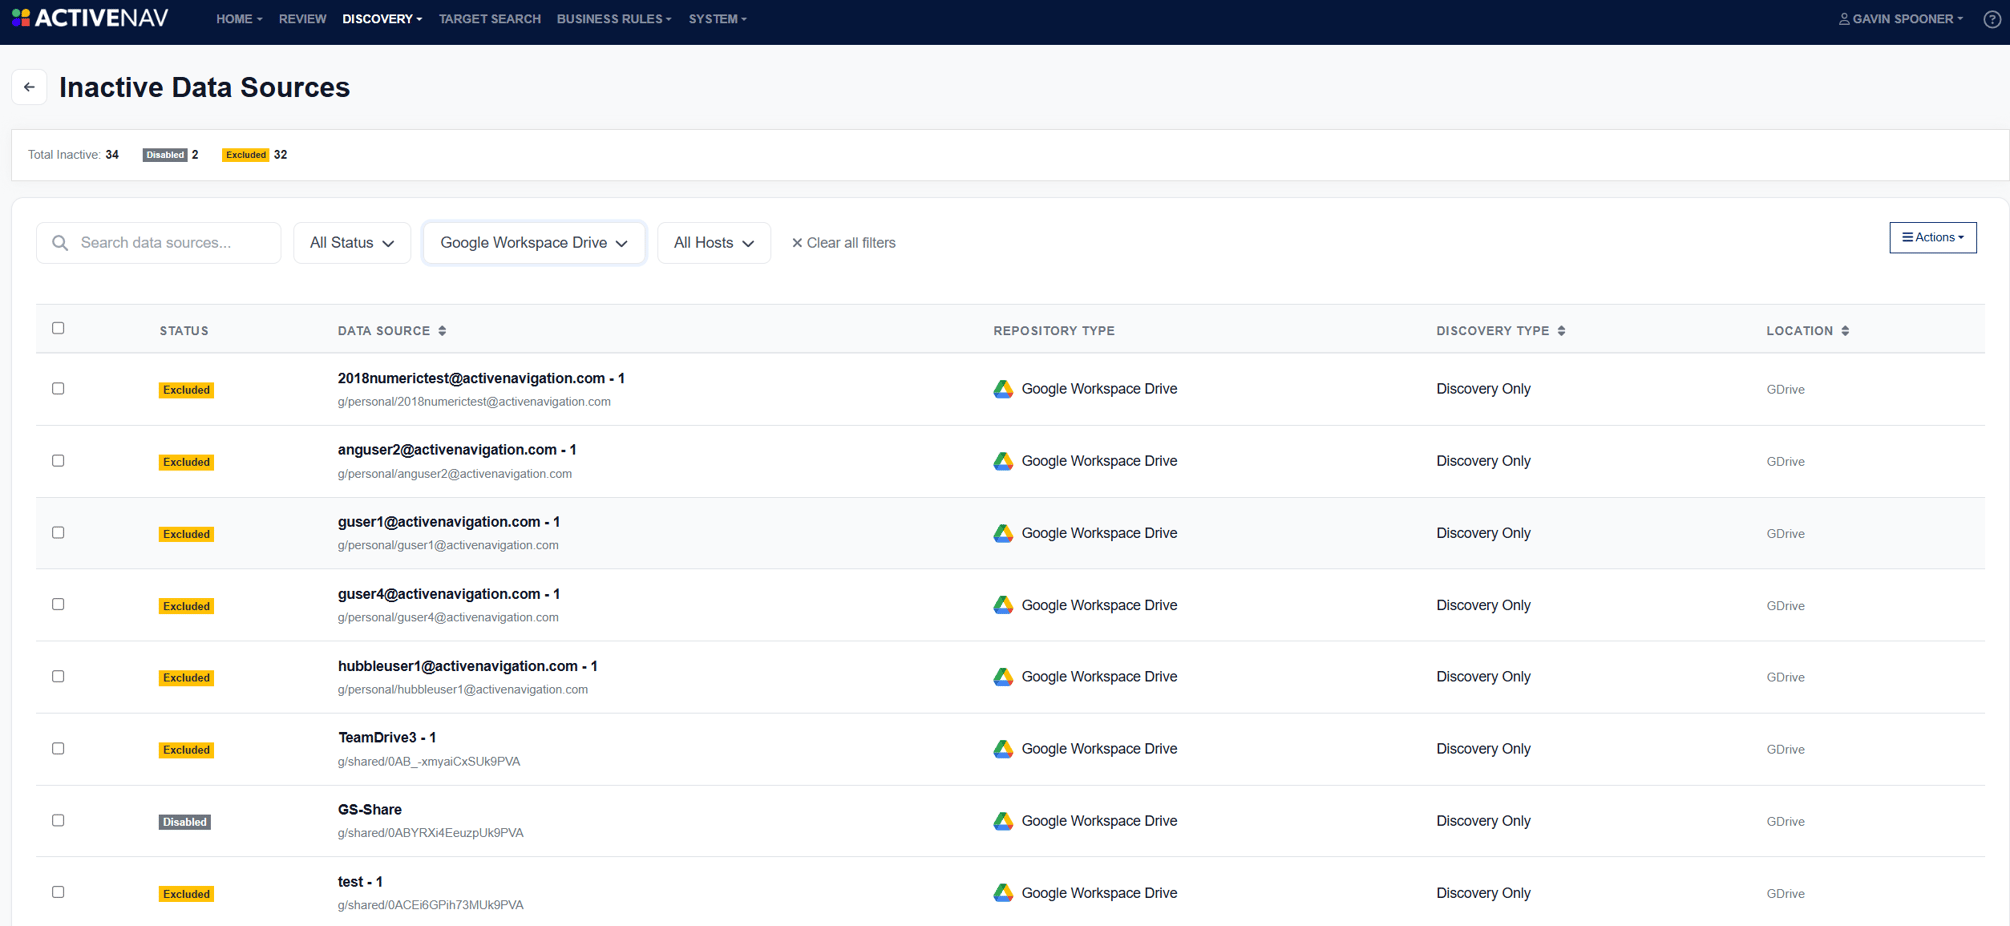
Task: Check the GS-Share row checkbox
Action: 58,820
